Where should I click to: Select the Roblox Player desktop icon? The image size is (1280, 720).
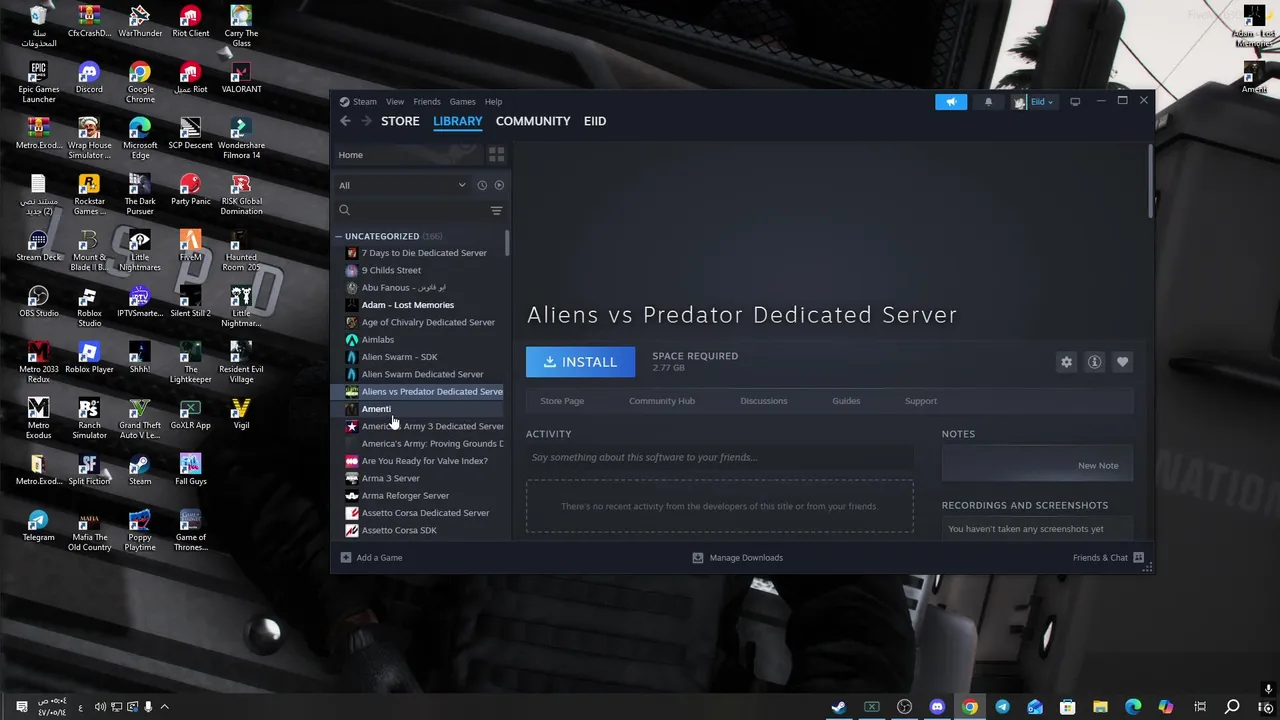tap(89, 358)
